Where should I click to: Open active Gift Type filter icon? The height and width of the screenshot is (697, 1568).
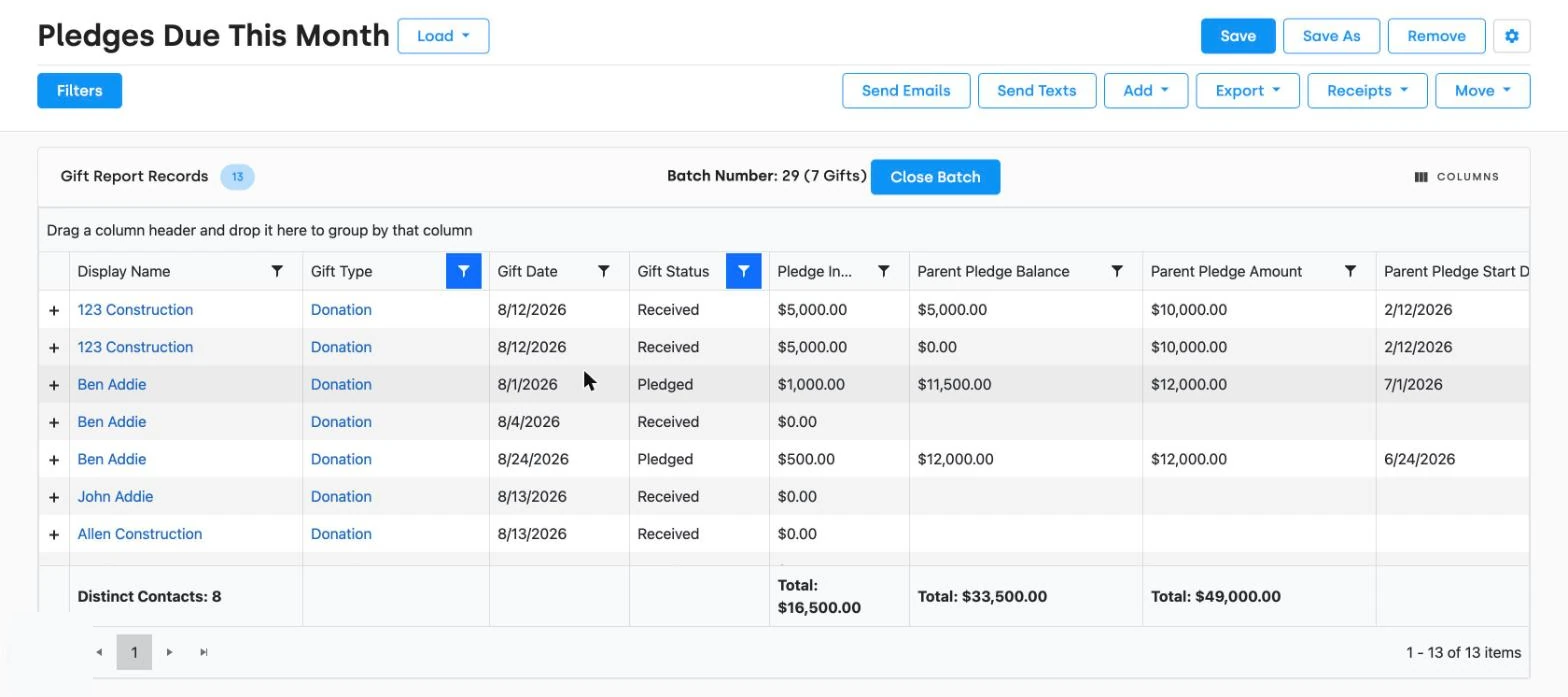[x=463, y=271]
